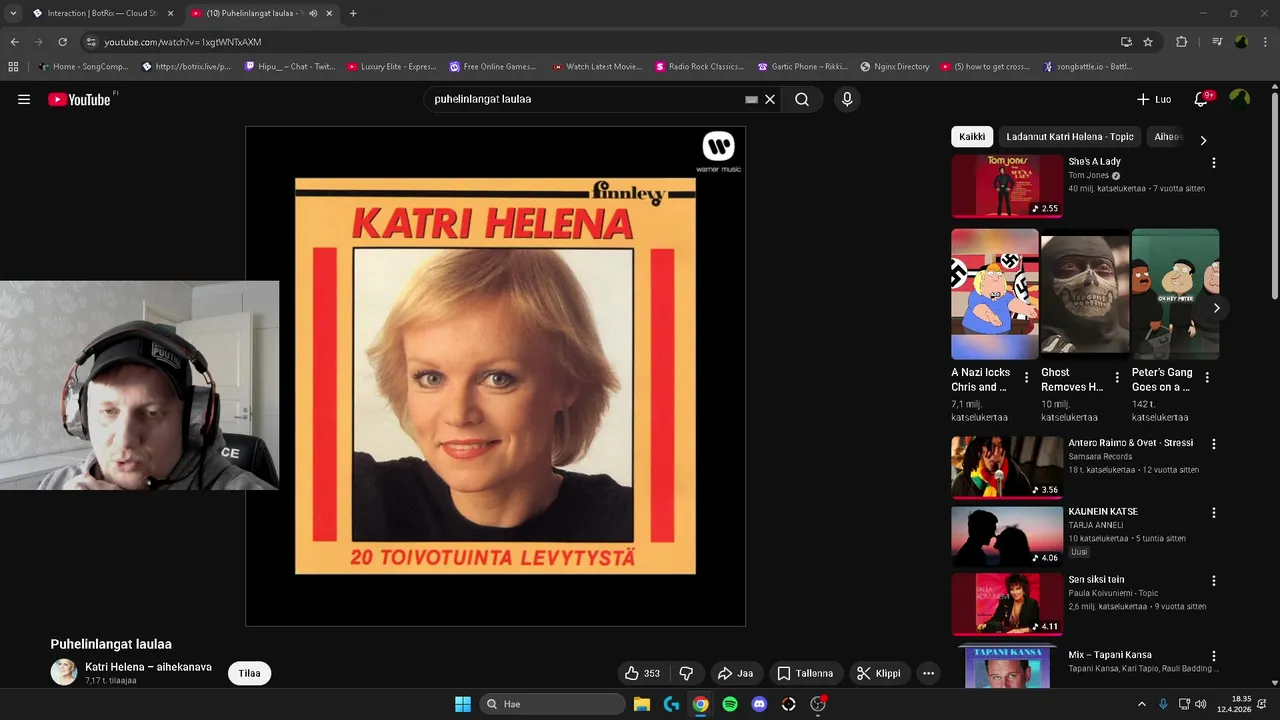Viewport: 1280px width, 720px height.
Task: Open Spotify from the taskbar
Action: coord(730,704)
